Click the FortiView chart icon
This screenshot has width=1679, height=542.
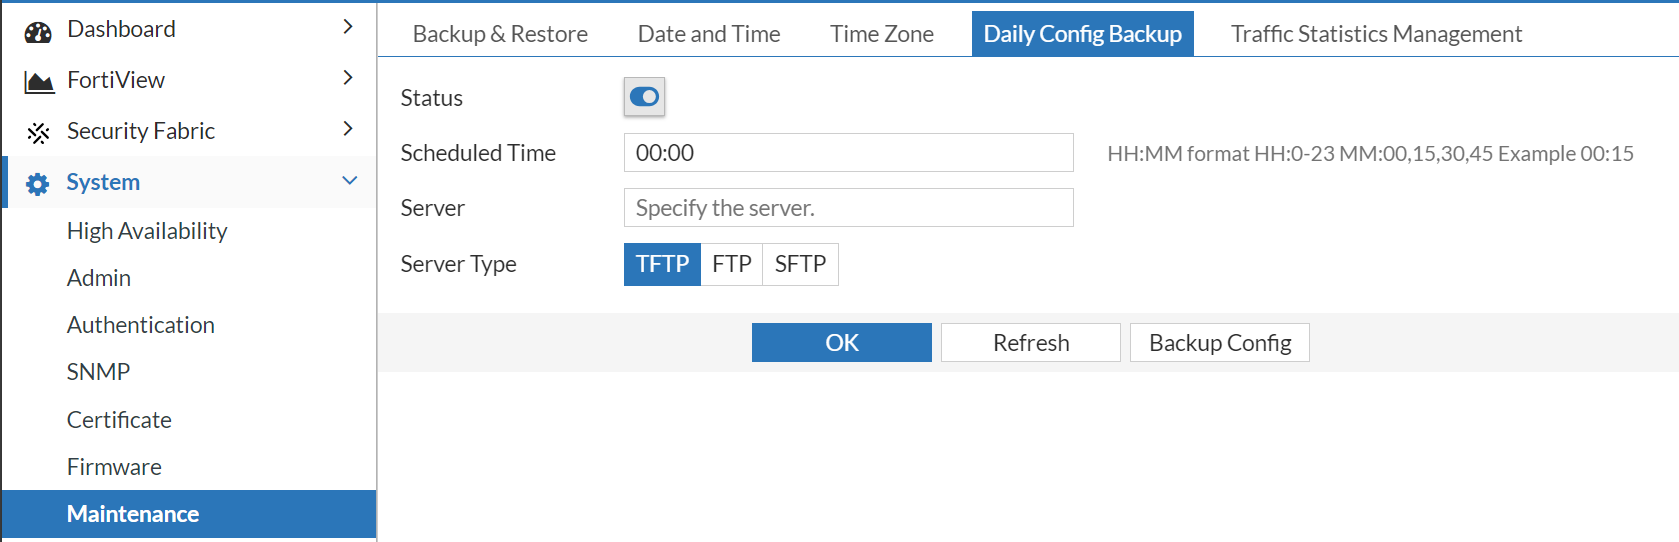coord(38,82)
